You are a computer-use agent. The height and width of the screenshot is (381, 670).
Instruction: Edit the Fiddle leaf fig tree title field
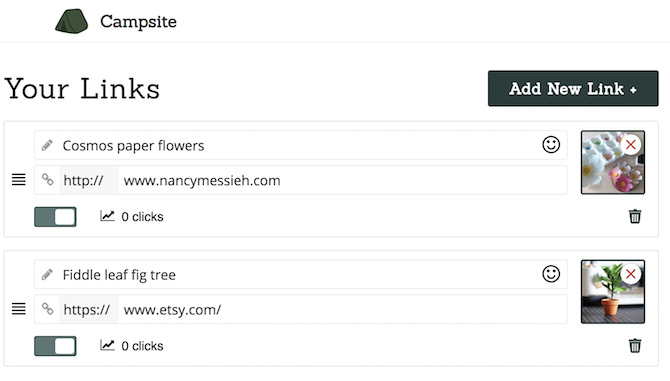[301, 274]
